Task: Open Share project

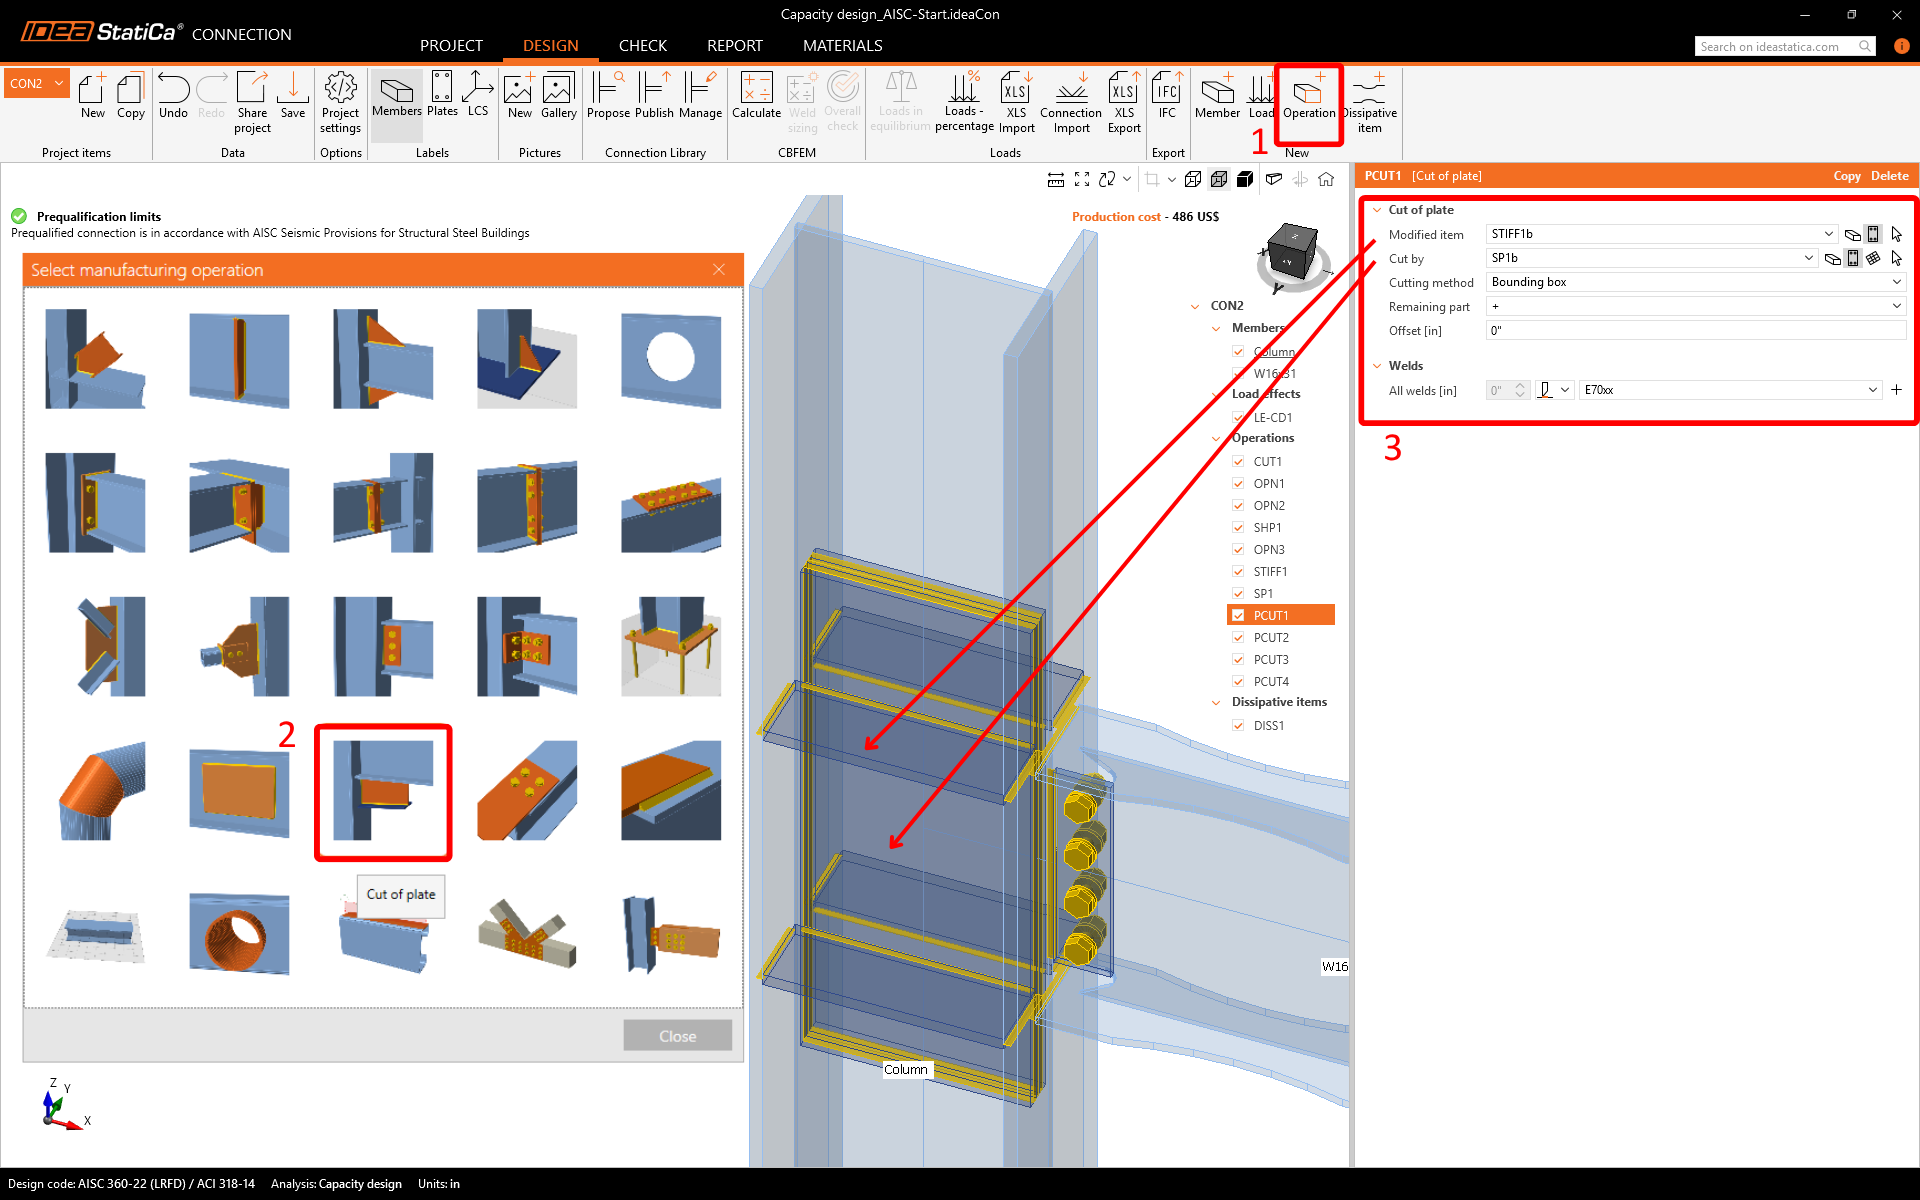Action: [252, 102]
